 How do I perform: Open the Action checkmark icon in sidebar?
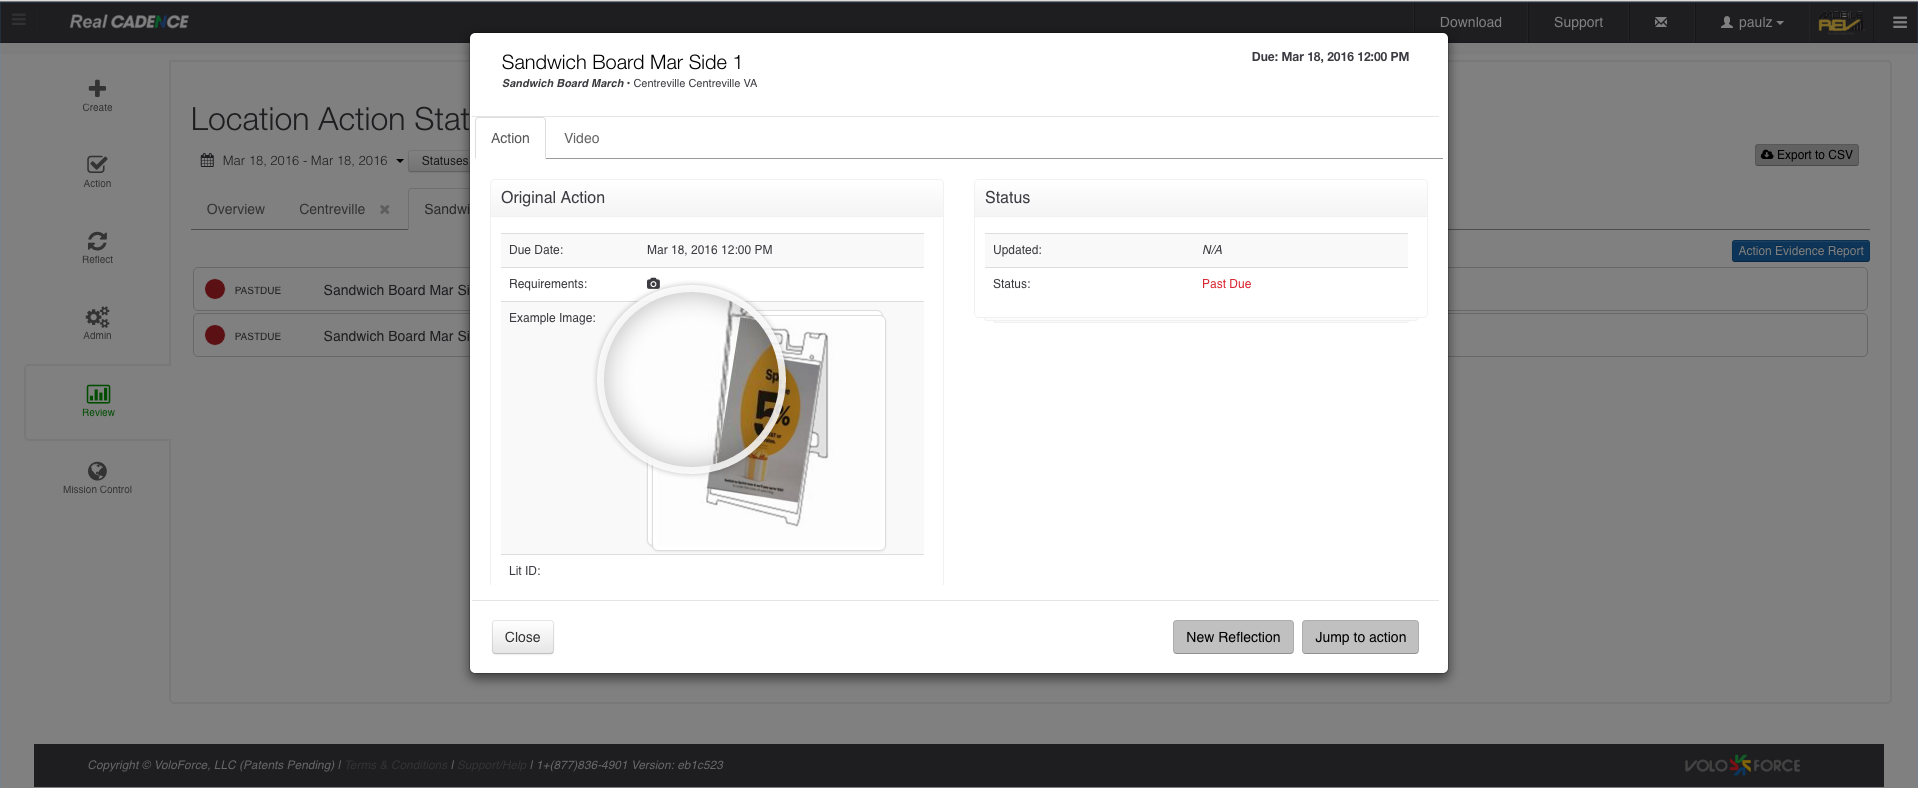97,165
